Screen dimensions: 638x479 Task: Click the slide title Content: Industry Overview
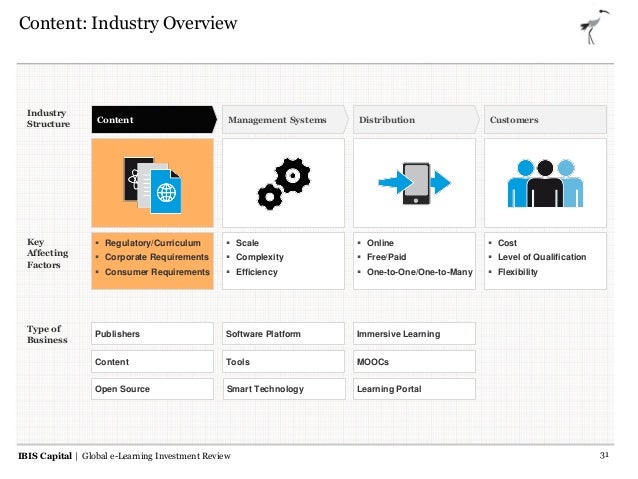128,23
